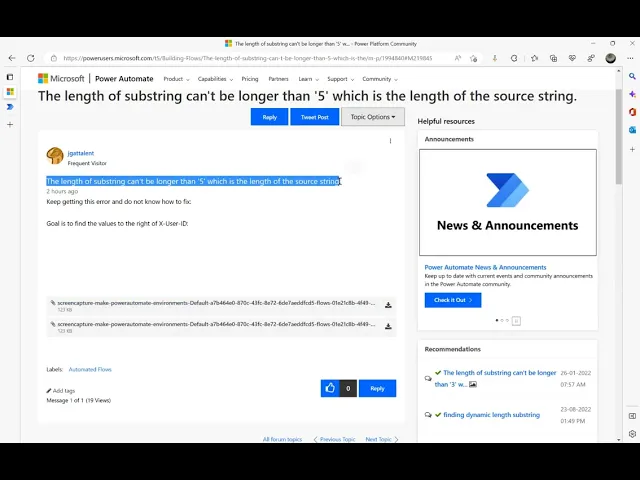Screen dimensions: 640x480
Task: Click the browser profile avatar
Action: [x=611, y=58]
